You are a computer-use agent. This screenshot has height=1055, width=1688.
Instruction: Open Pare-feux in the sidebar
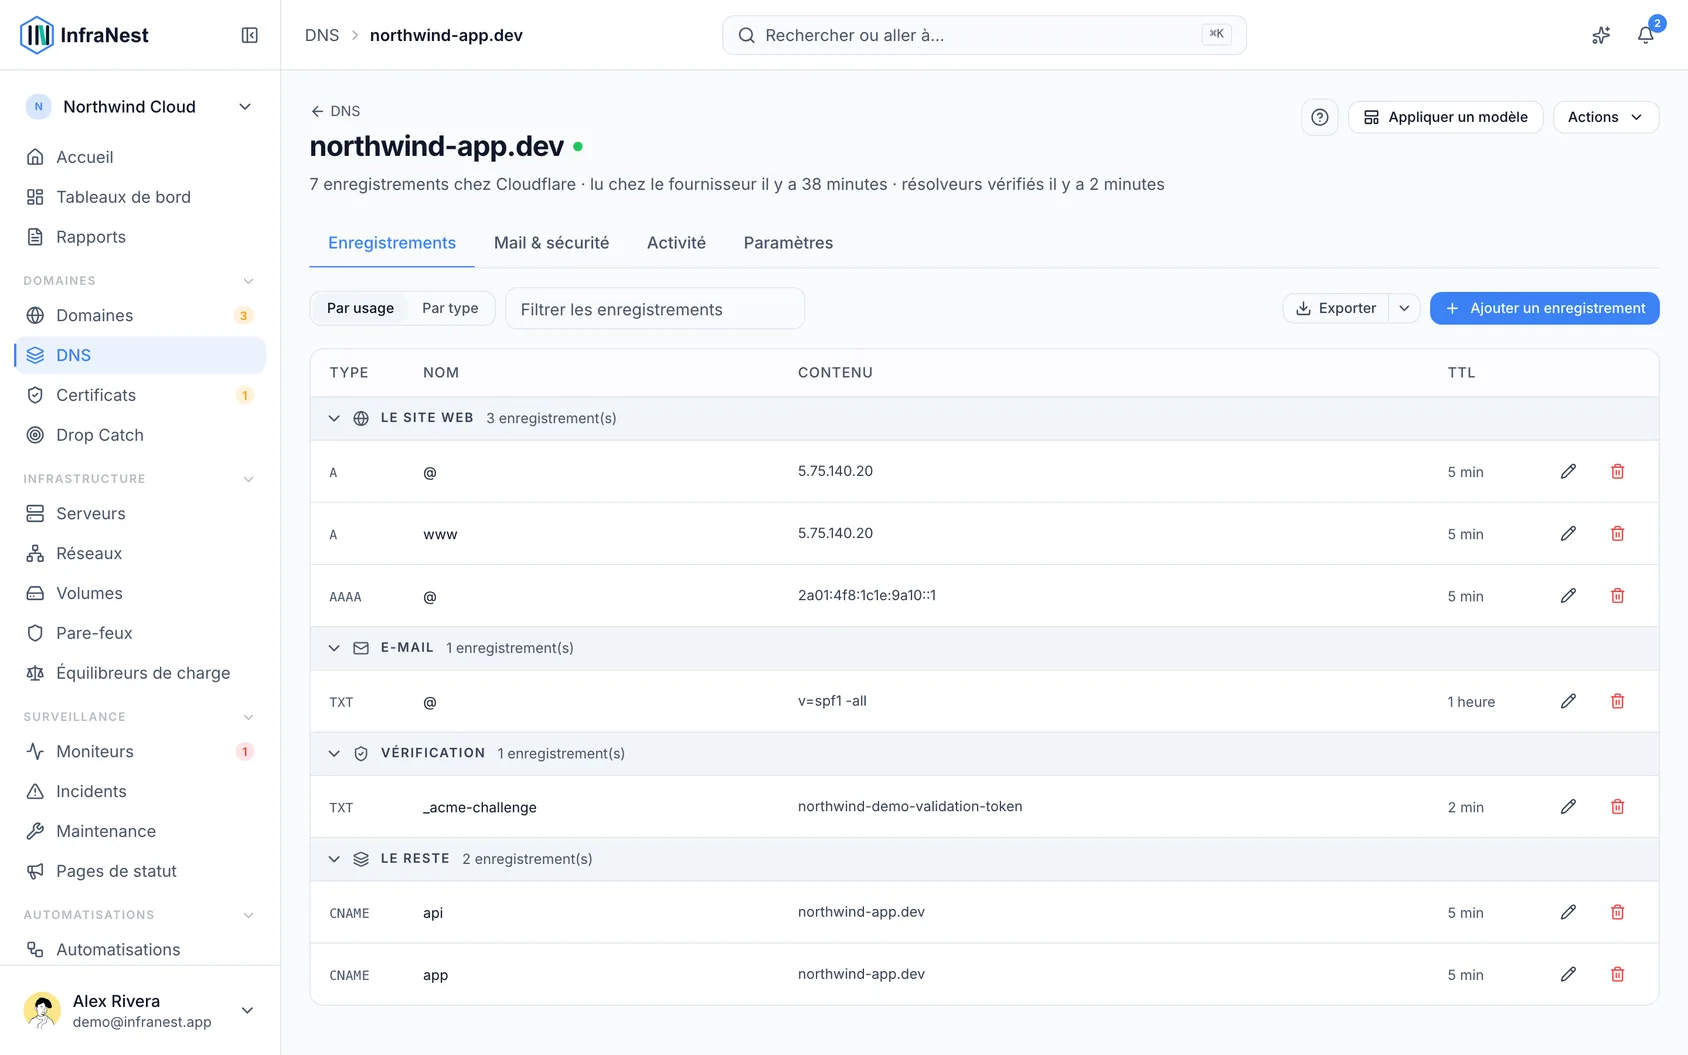coord(140,633)
